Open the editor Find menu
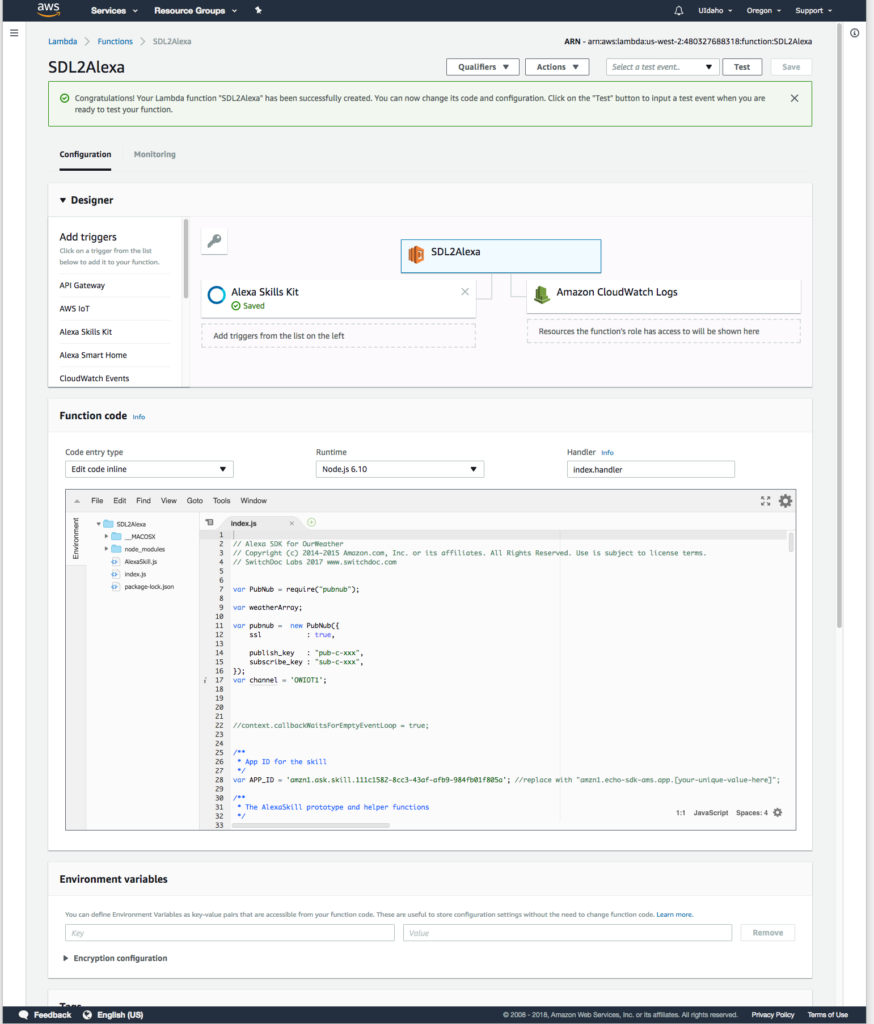The width and height of the screenshot is (874, 1024). pyautogui.click(x=143, y=501)
